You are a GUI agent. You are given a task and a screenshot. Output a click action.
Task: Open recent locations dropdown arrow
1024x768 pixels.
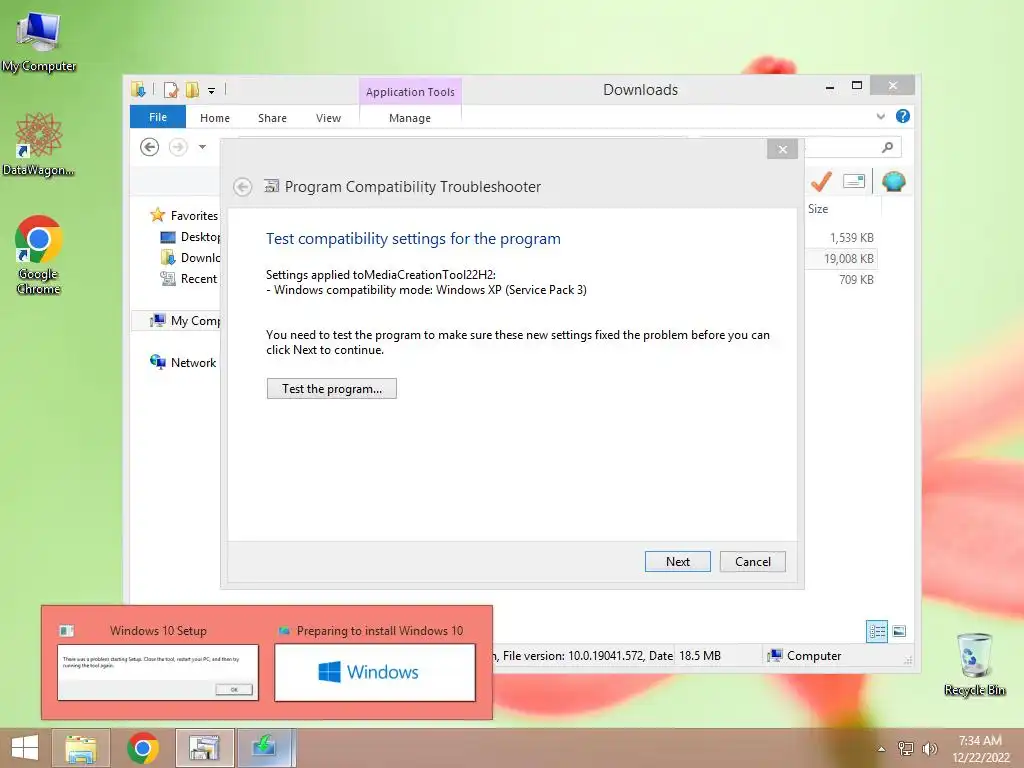202,147
